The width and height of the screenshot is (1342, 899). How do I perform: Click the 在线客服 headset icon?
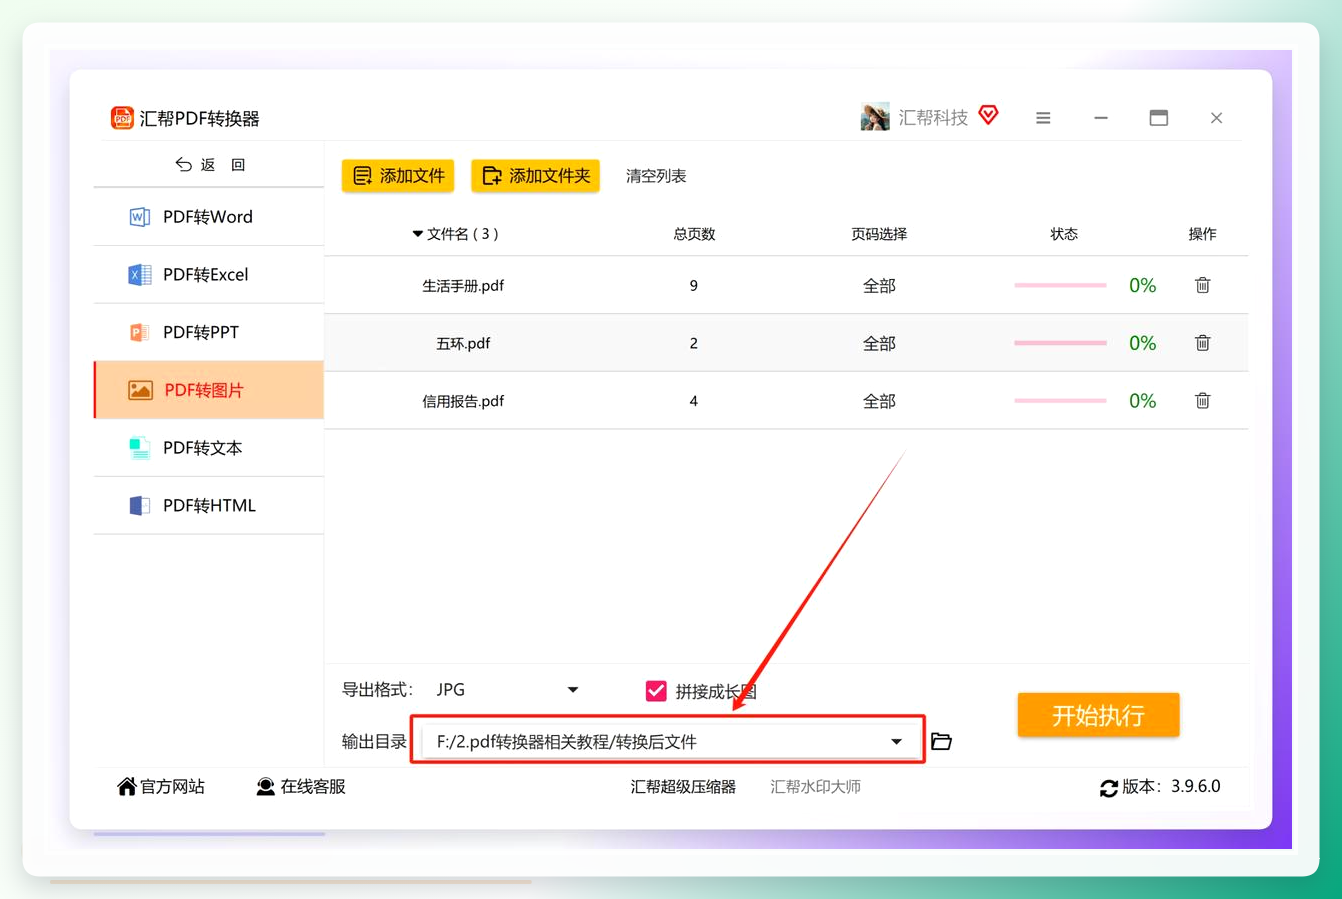pyautogui.click(x=265, y=787)
